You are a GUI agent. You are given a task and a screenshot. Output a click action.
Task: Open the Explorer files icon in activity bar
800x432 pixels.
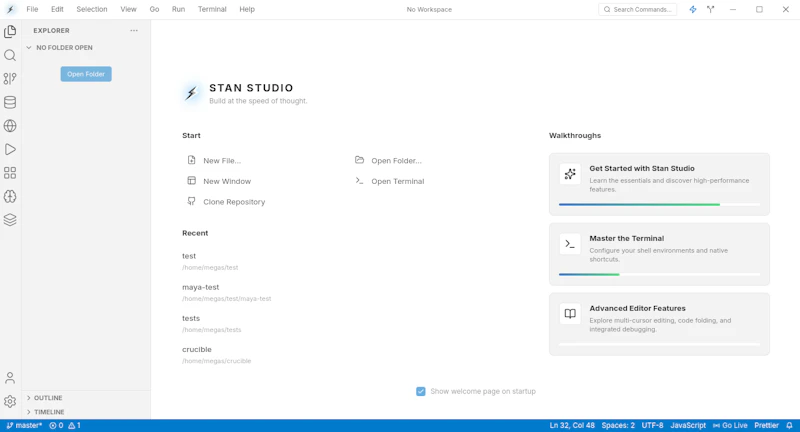10,32
